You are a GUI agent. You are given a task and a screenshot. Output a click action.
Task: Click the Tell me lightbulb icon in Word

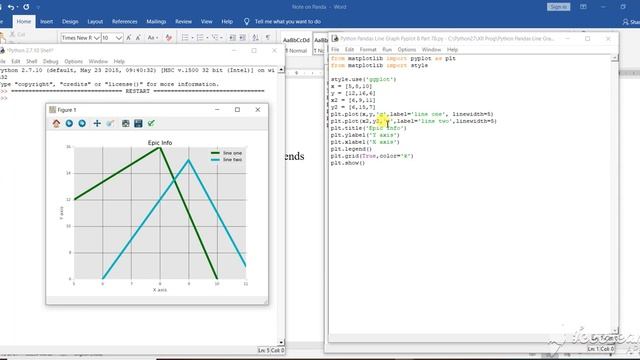247,22
